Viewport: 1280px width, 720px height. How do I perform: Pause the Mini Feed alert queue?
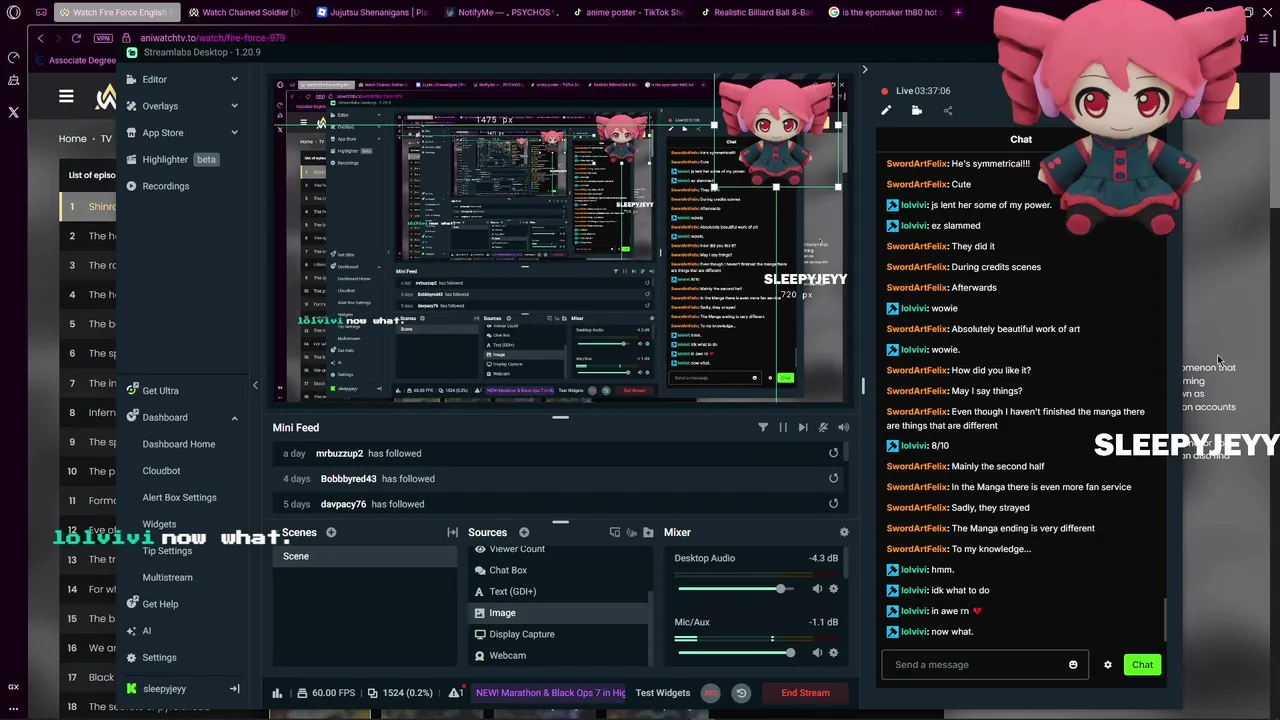pyautogui.click(x=783, y=428)
